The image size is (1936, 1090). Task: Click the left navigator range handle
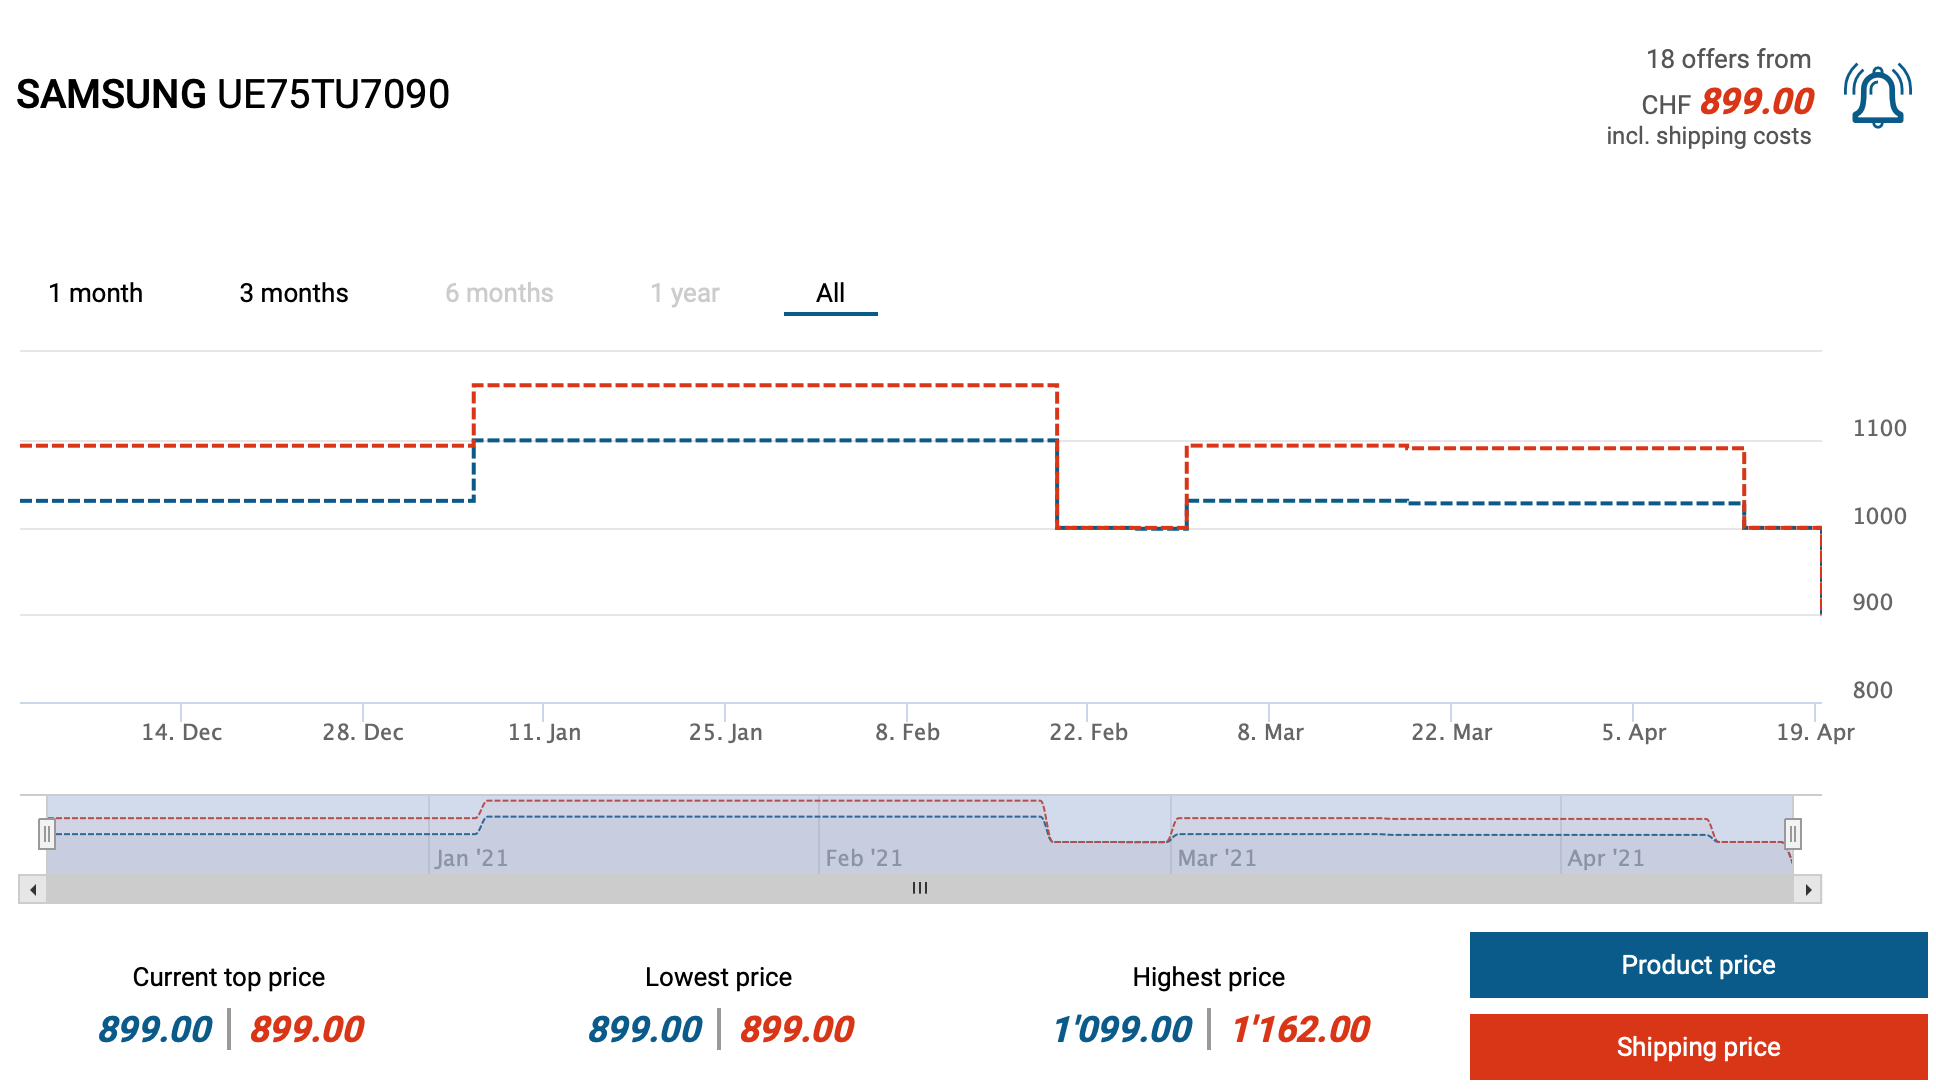(x=47, y=833)
